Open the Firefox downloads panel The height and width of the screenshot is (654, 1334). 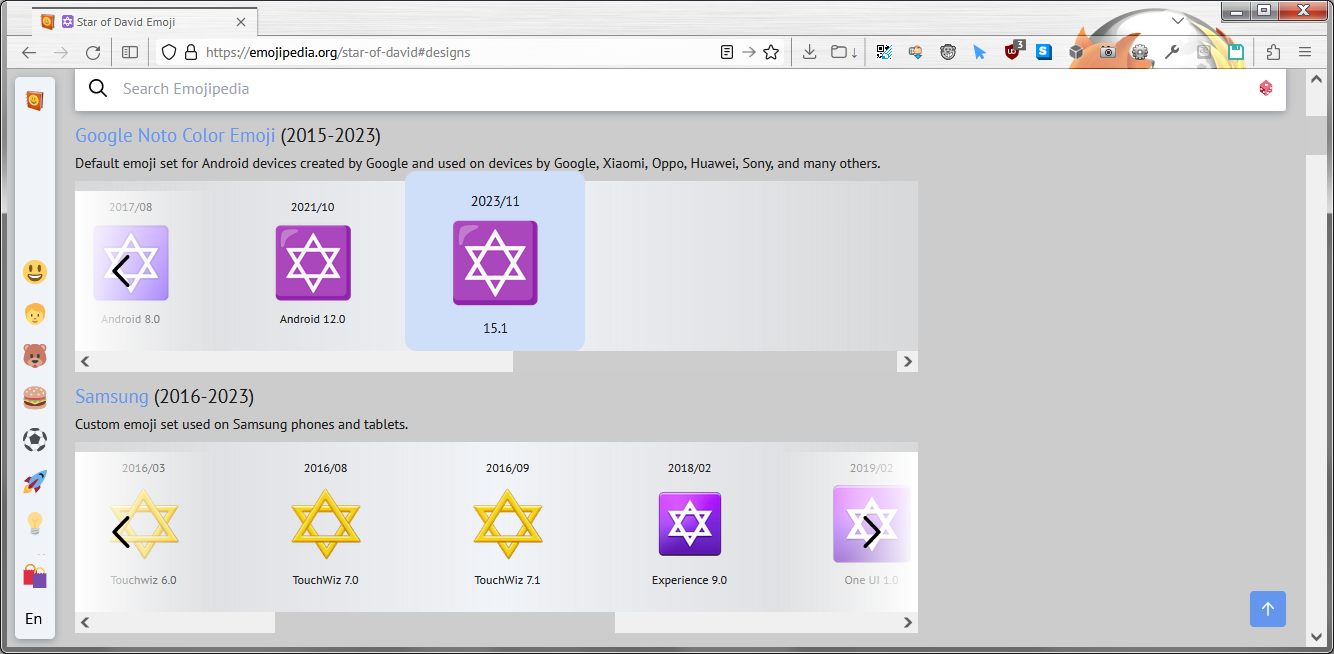click(x=810, y=52)
